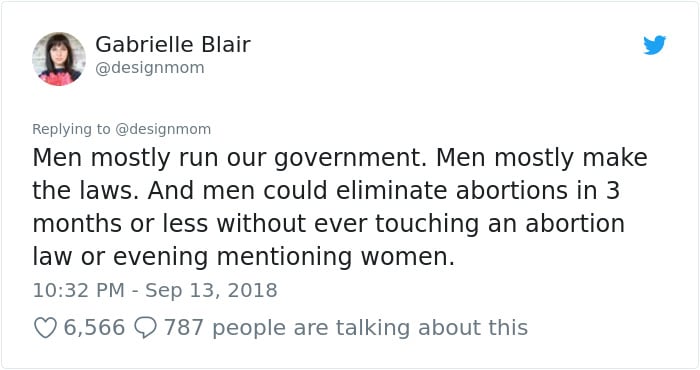Click the phrase 'Men mostly make'
Image resolution: width=700 pixels, height=370 pixels.
(x=542, y=158)
